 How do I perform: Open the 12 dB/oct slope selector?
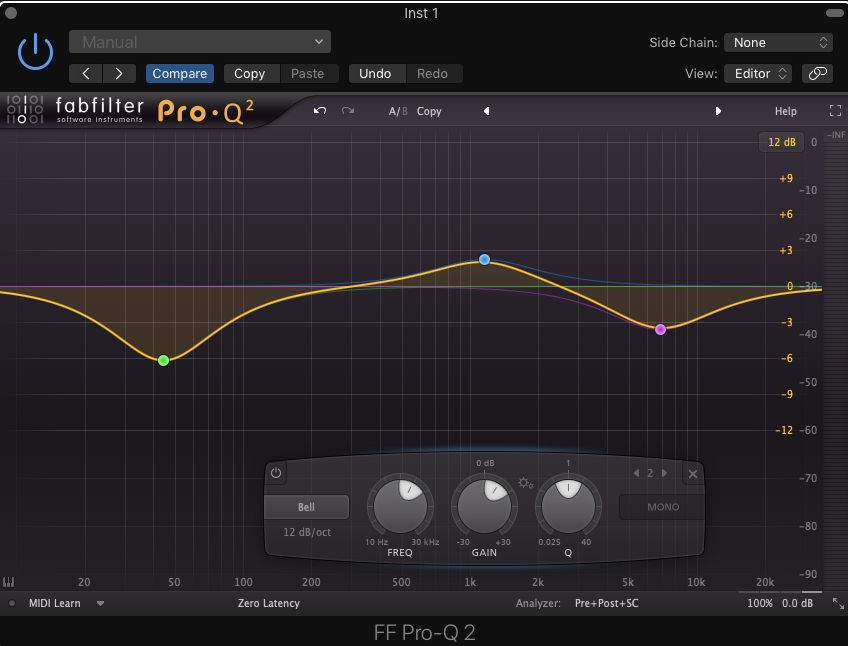click(x=307, y=532)
